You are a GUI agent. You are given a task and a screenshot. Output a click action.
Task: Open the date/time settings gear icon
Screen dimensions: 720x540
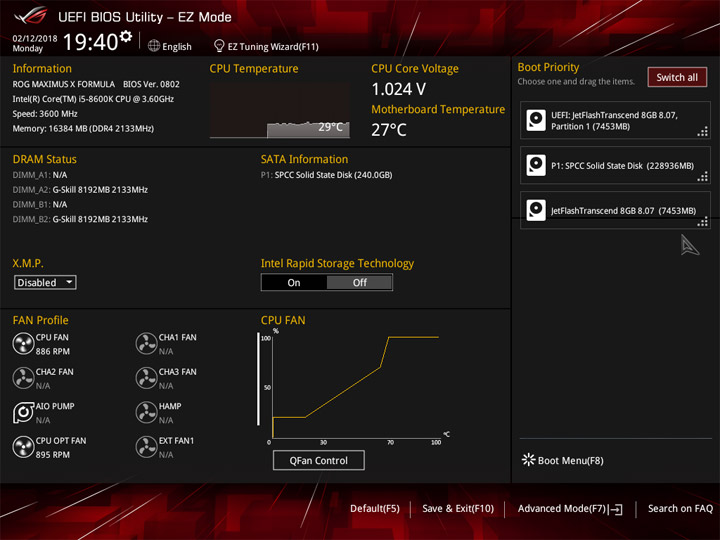point(126,36)
